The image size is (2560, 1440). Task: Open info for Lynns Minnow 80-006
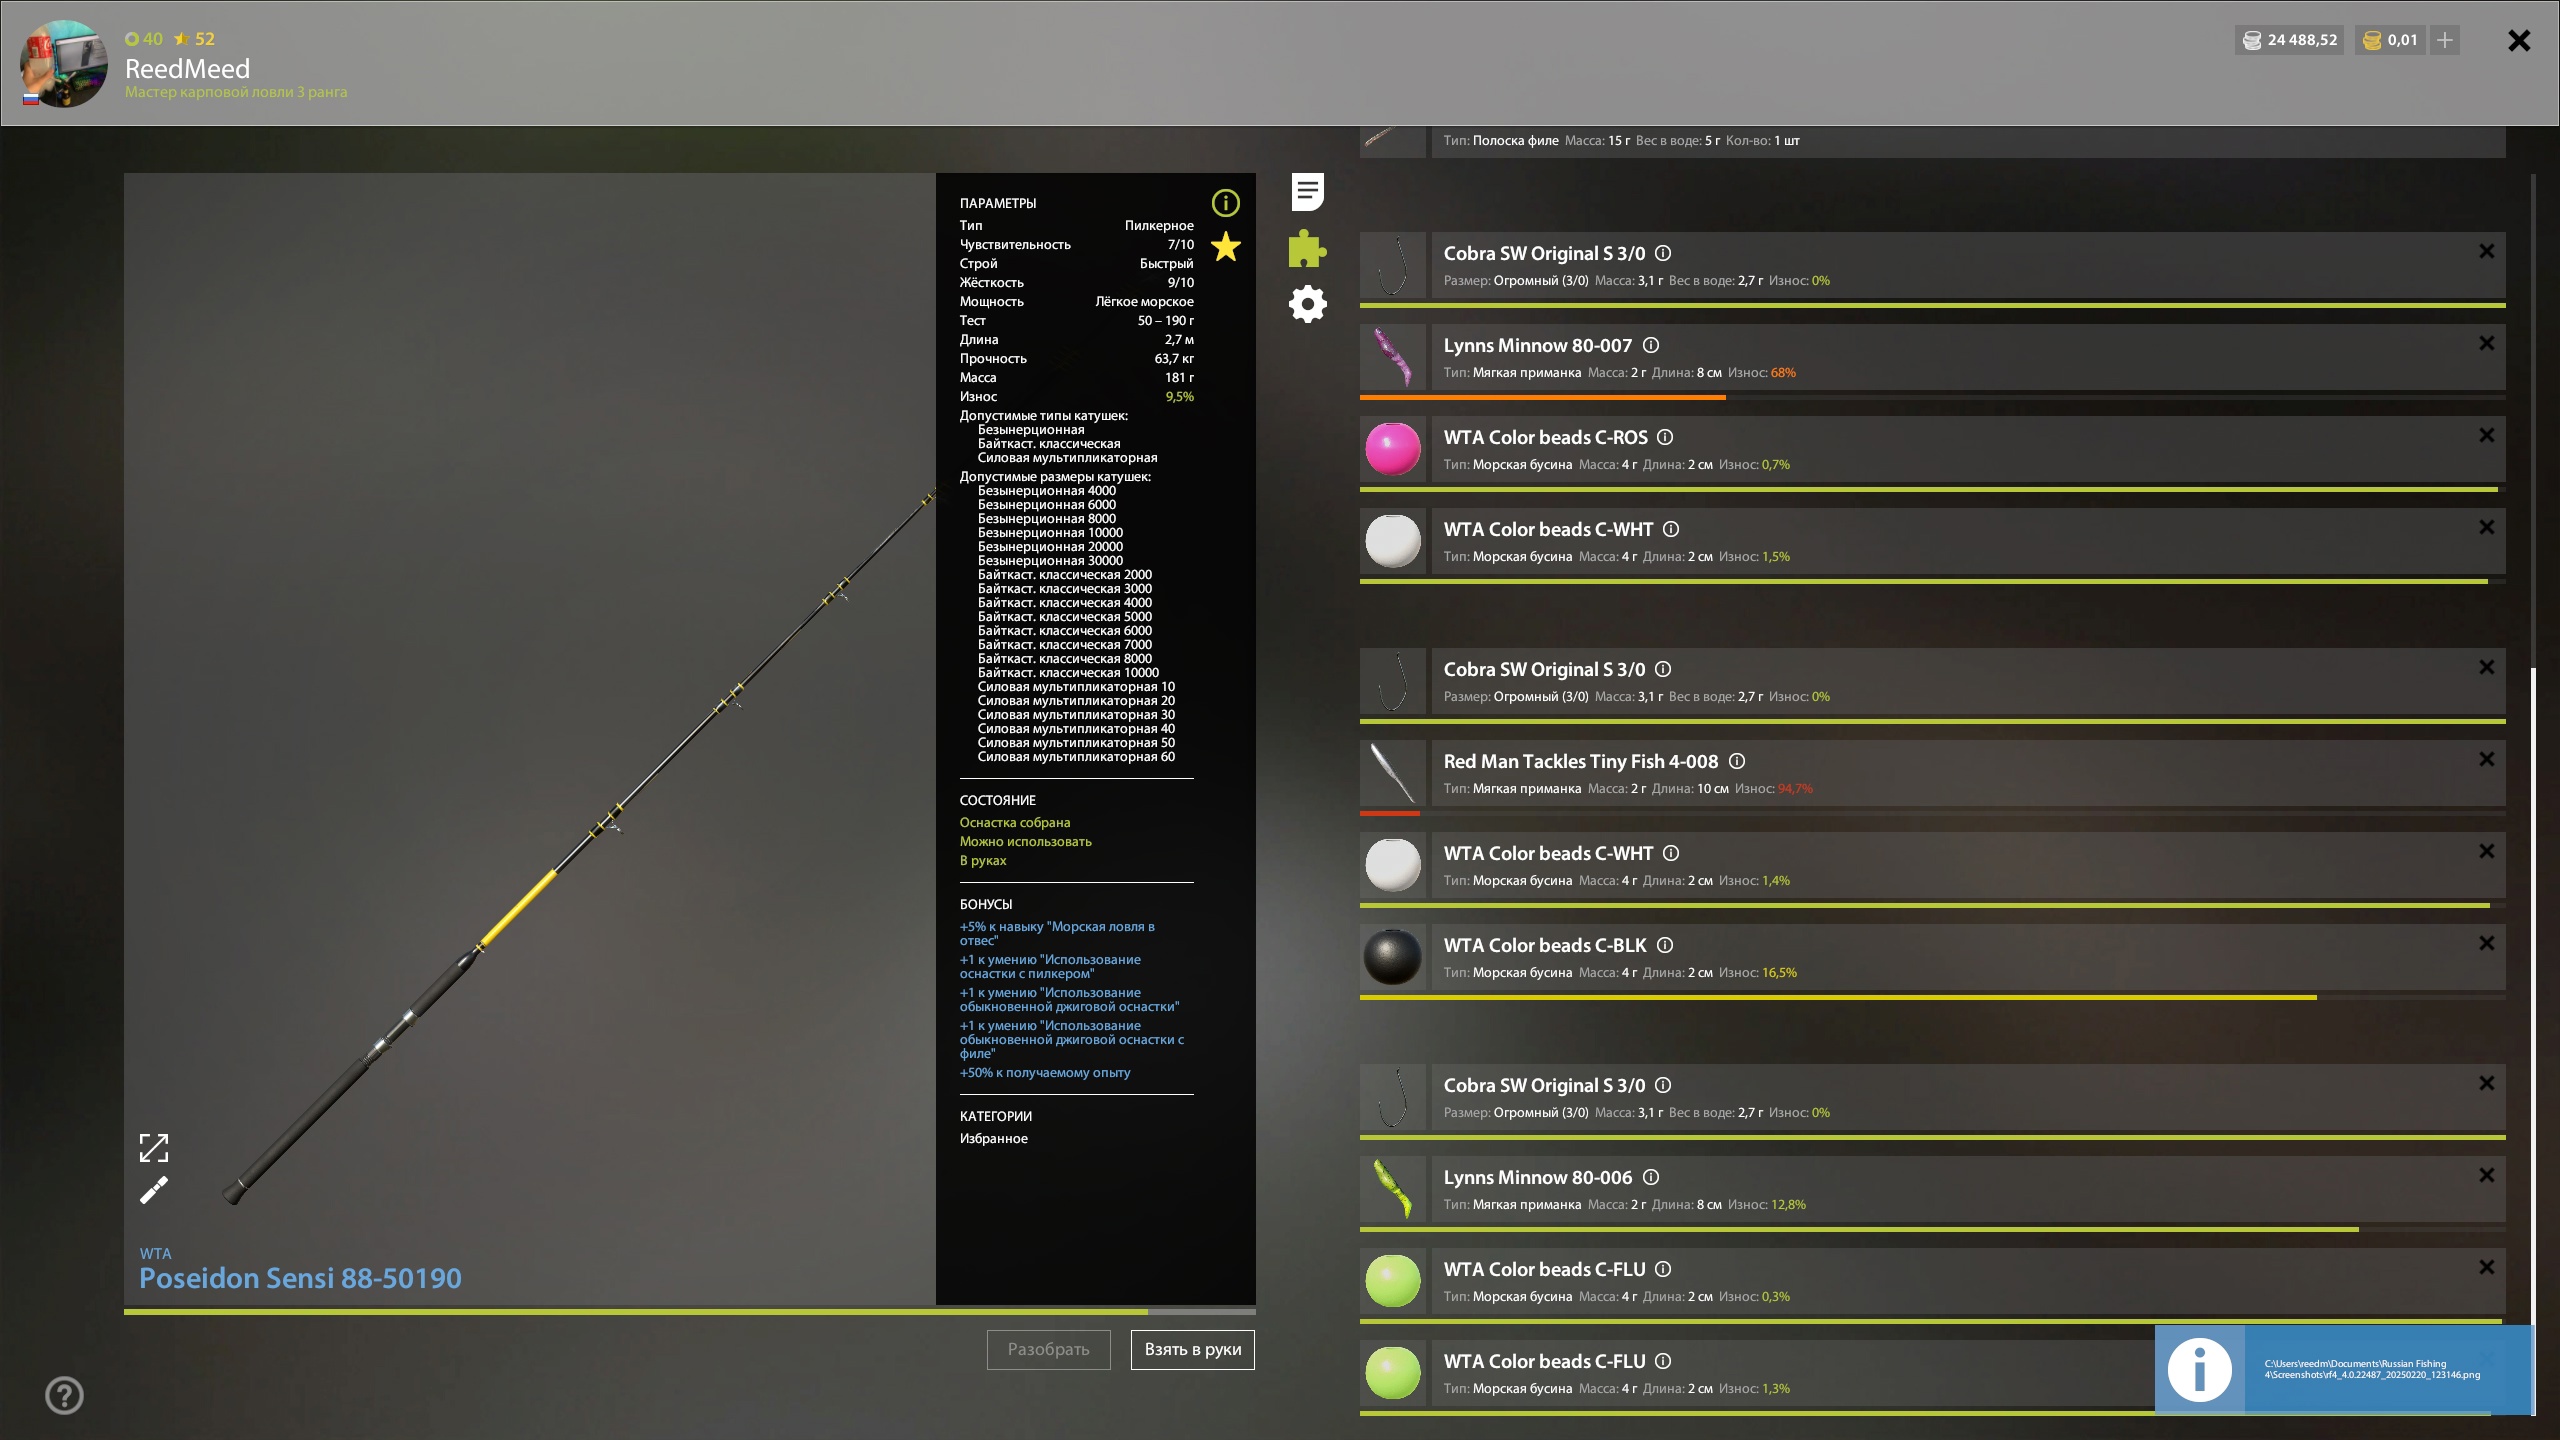[x=1651, y=1178]
